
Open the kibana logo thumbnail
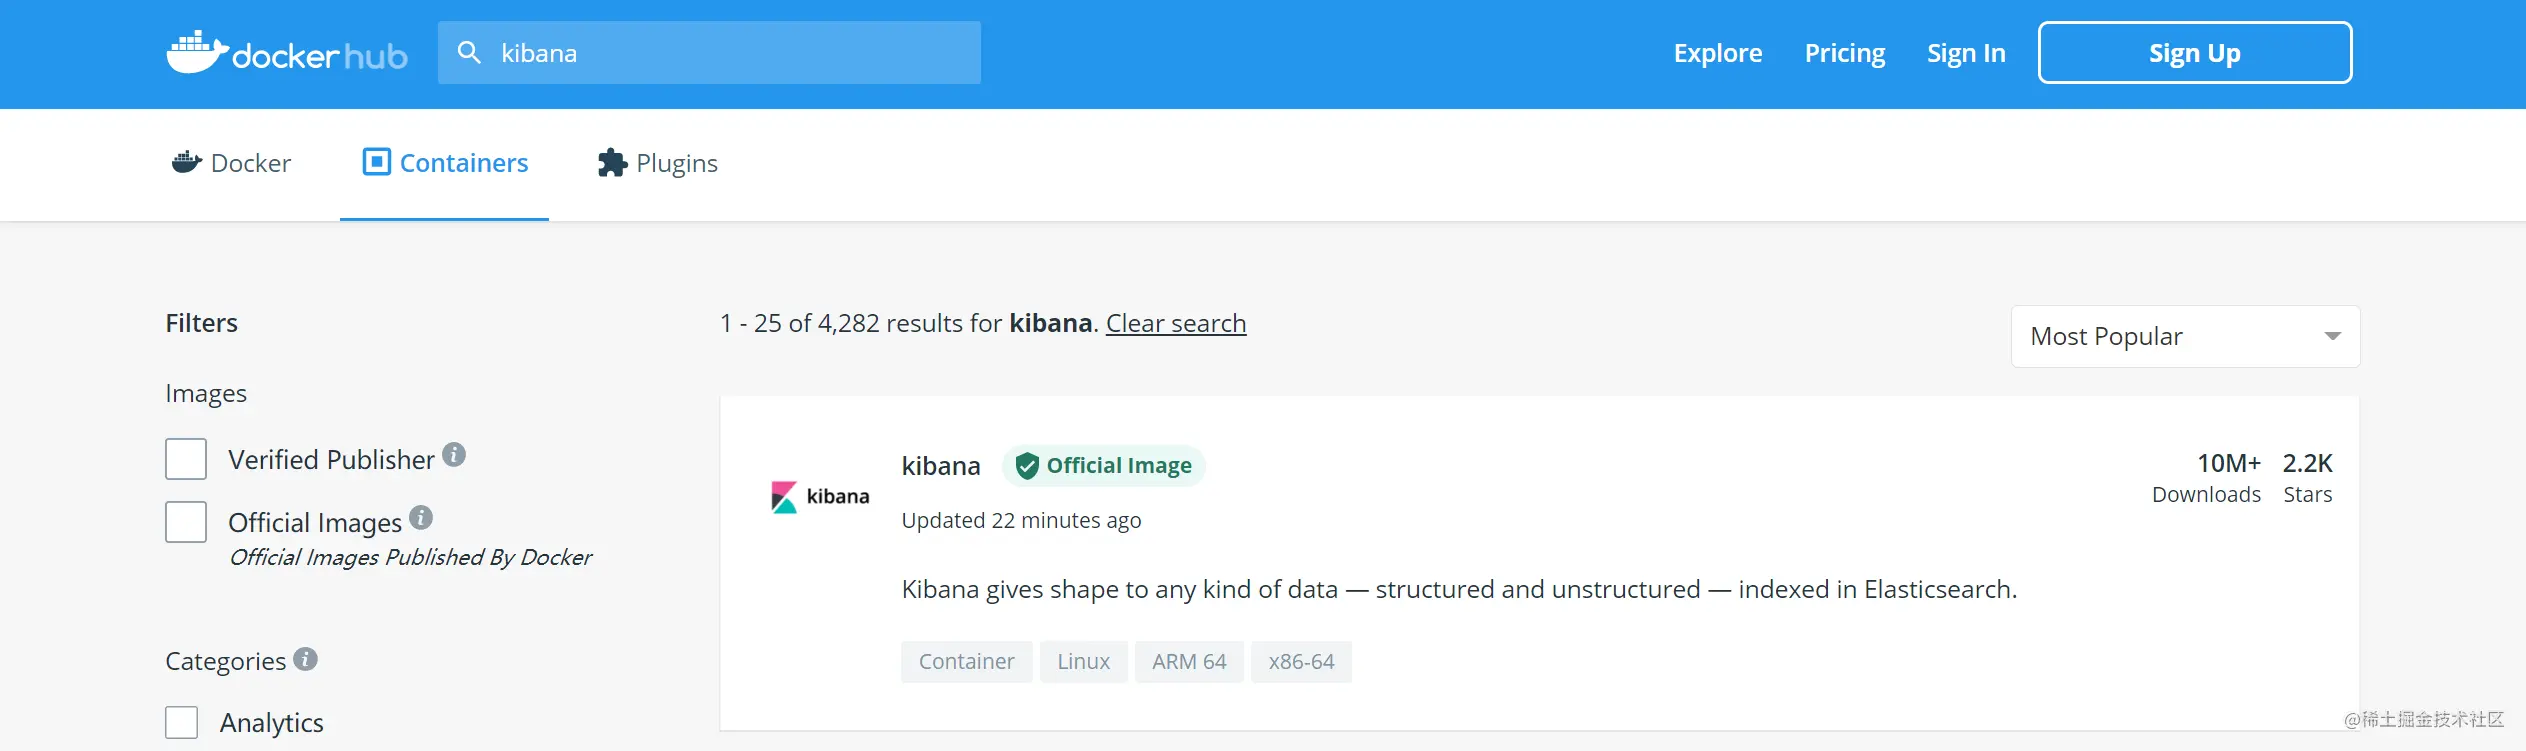pyautogui.click(x=820, y=496)
